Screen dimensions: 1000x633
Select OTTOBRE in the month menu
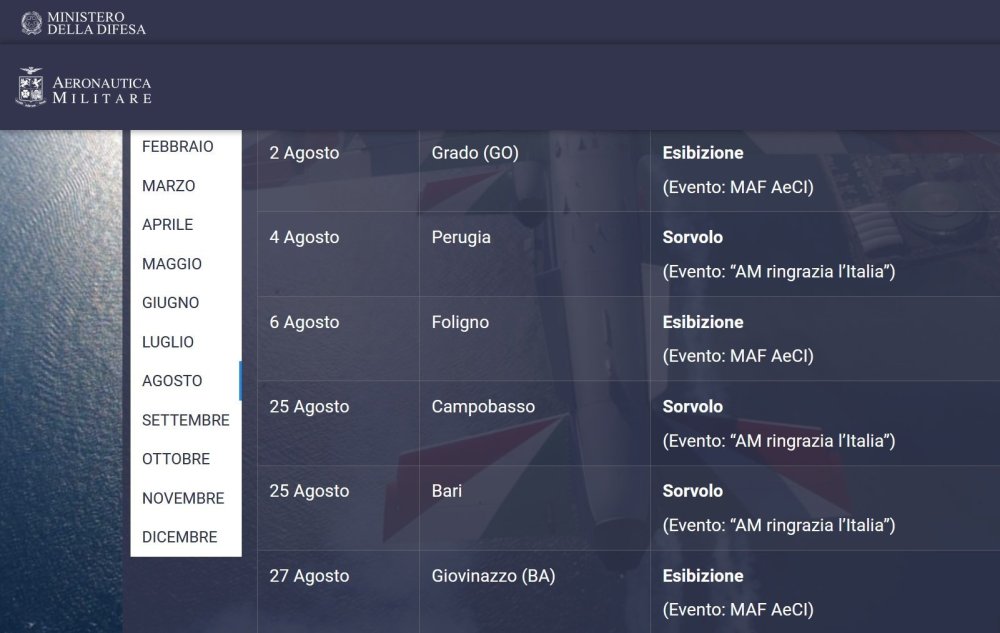coord(176,459)
